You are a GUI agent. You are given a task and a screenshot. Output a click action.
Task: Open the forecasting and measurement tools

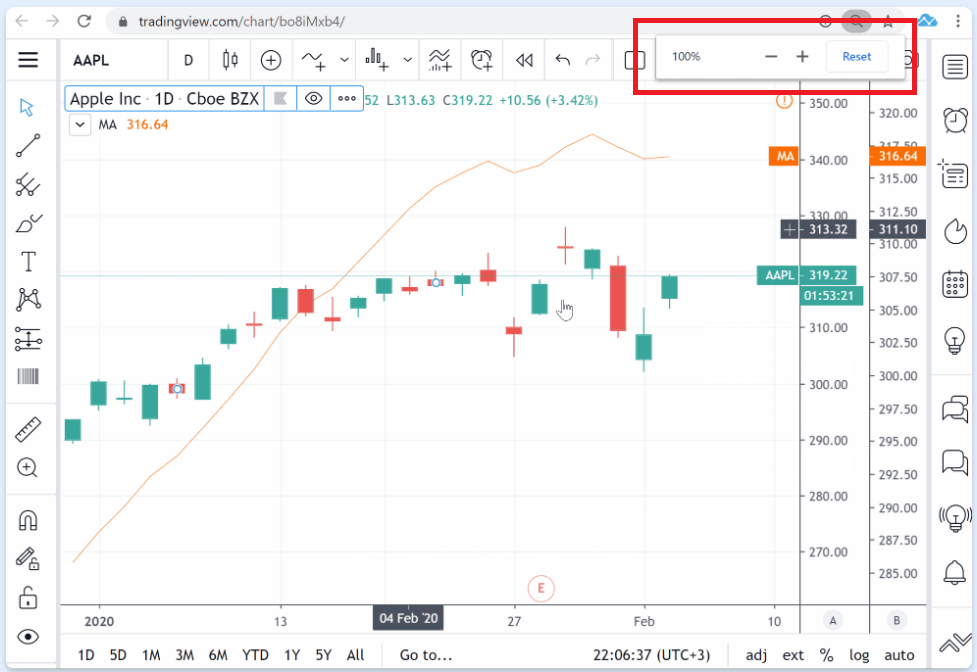29,339
